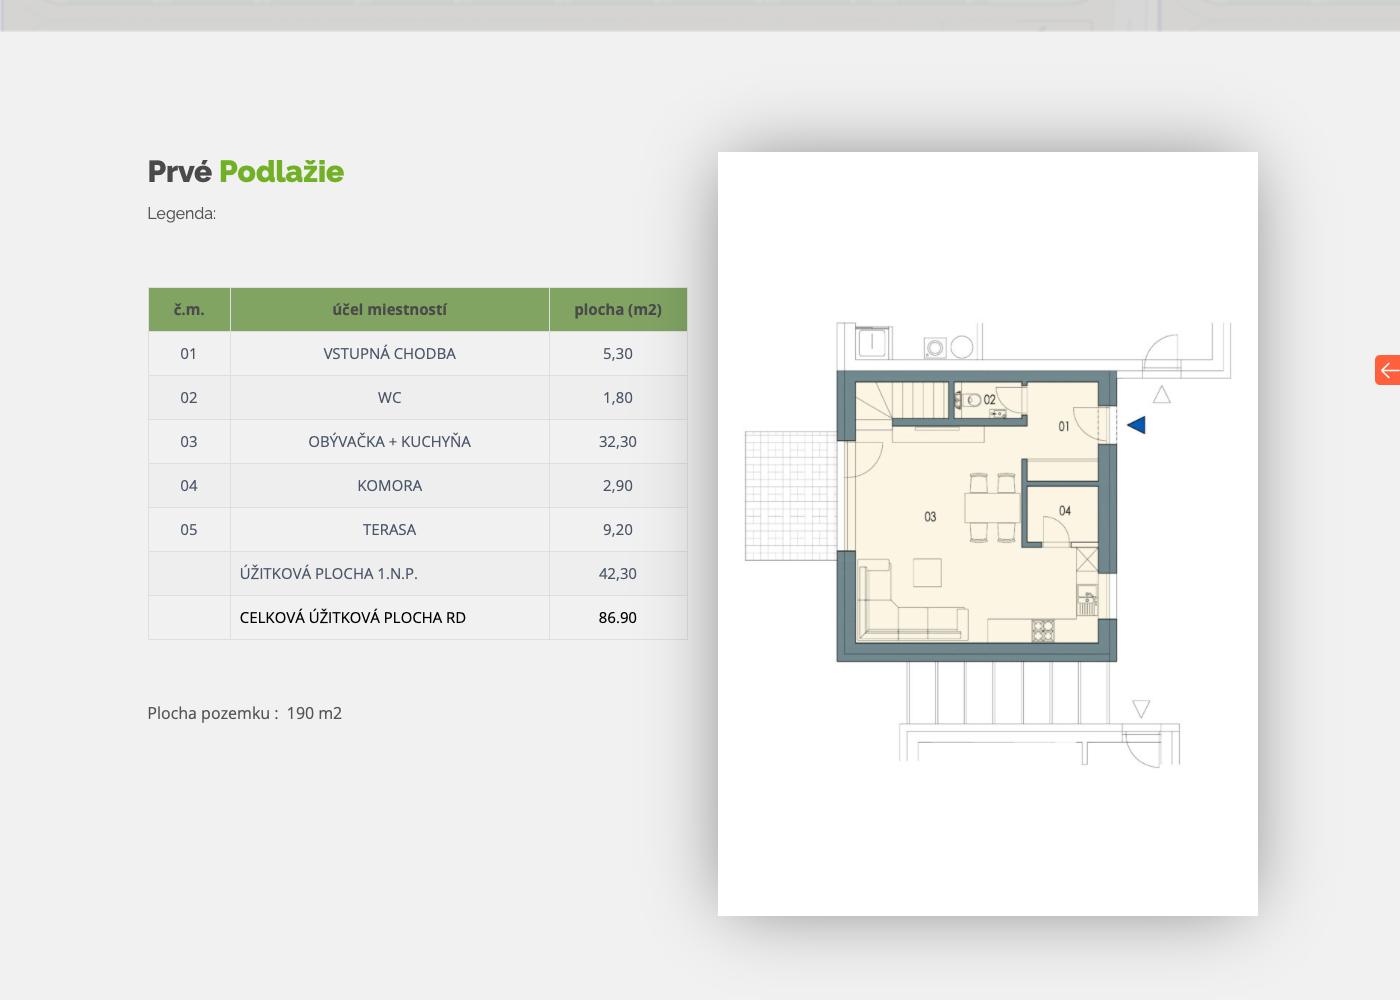Click the blue entrance arrow marker
Image resolution: width=1400 pixels, height=1000 pixels.
tap(1136, 425)
